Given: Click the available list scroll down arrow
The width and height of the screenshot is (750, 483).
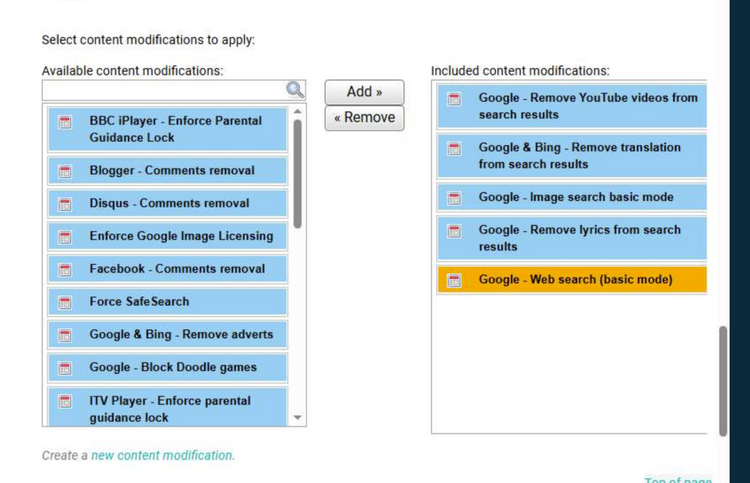Looking at the screenshot, I should coord(298,417).
